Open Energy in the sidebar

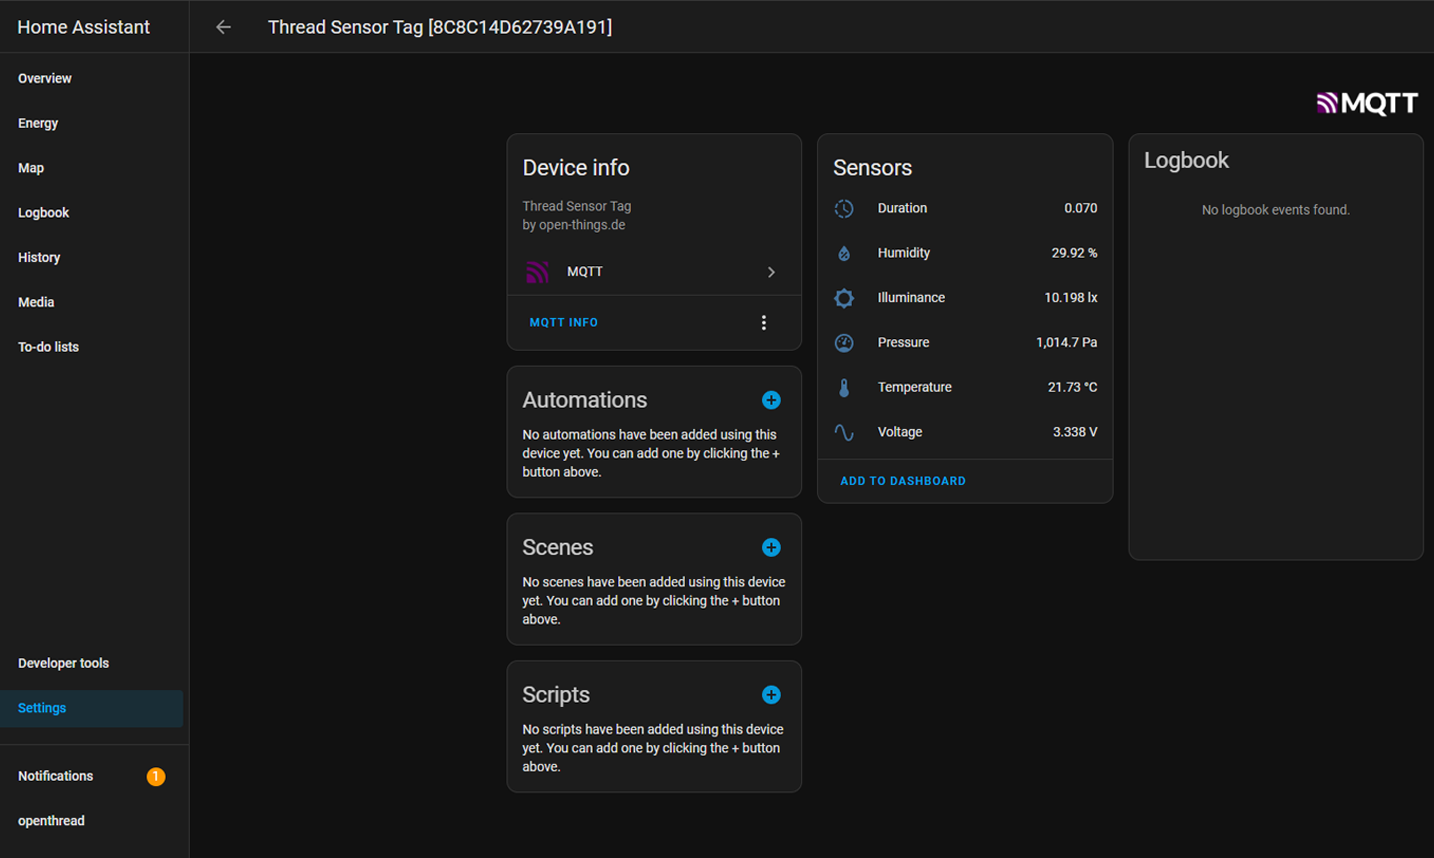(38, 123)
